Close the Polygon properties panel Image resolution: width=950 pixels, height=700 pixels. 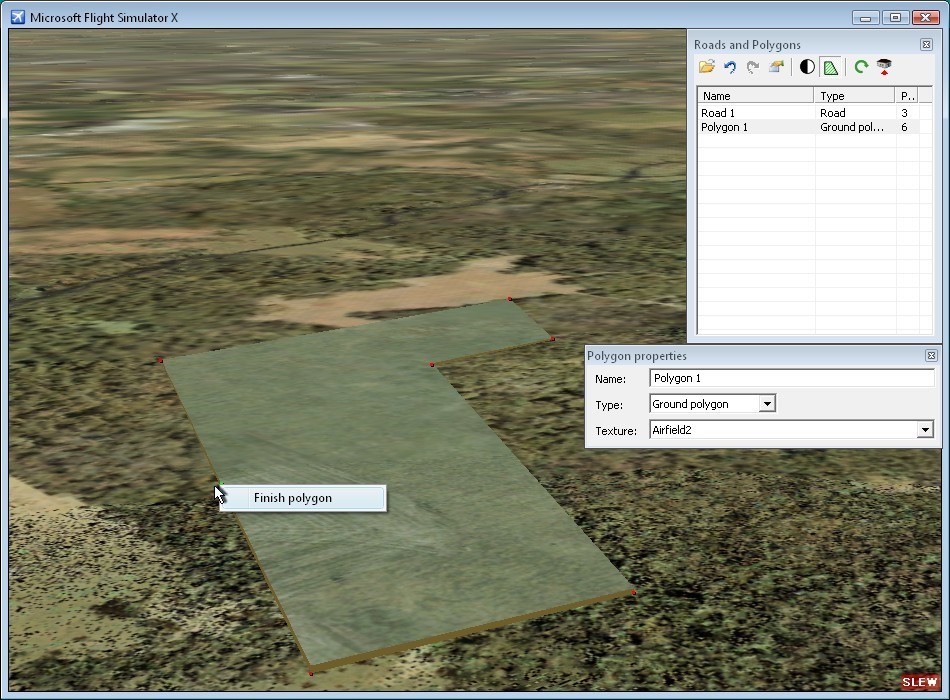click(x=931, y=356)
